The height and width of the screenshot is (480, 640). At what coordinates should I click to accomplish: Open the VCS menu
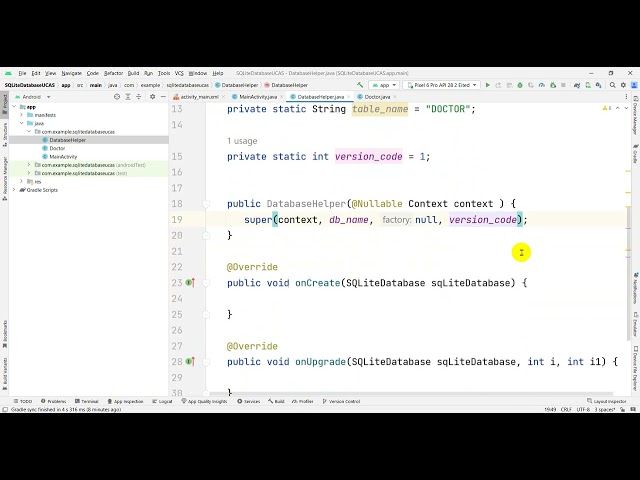[179, 73]
